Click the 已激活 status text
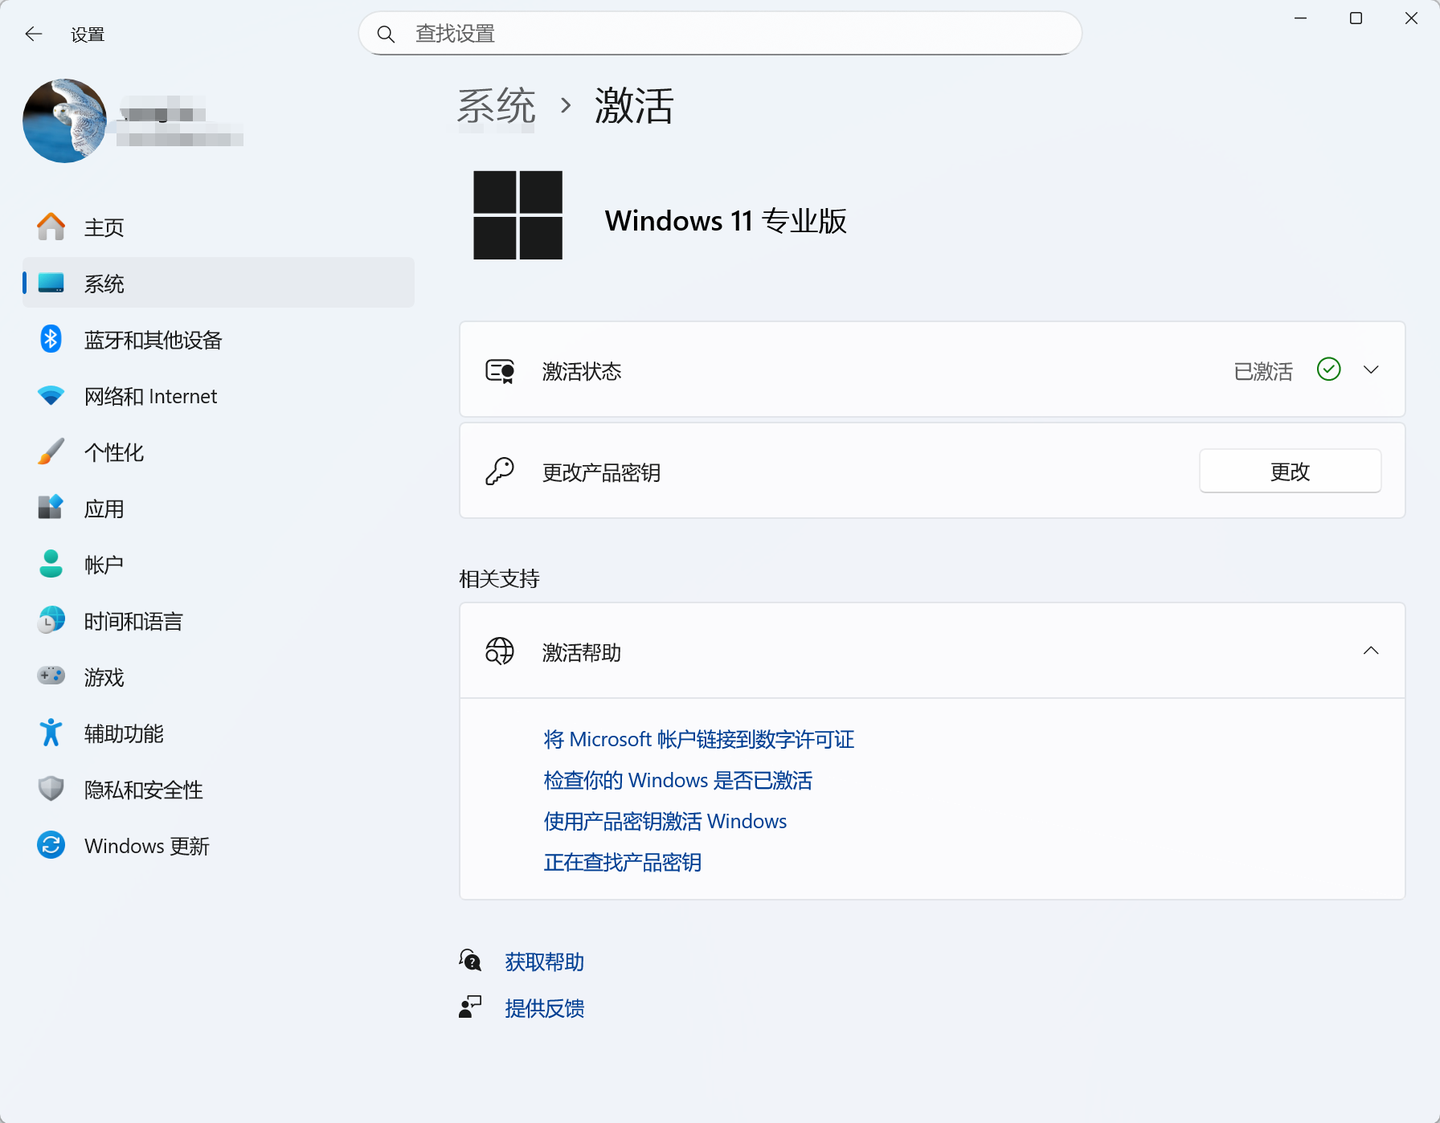The height and width of the screenshot is (1123, 1440). 1263,371
